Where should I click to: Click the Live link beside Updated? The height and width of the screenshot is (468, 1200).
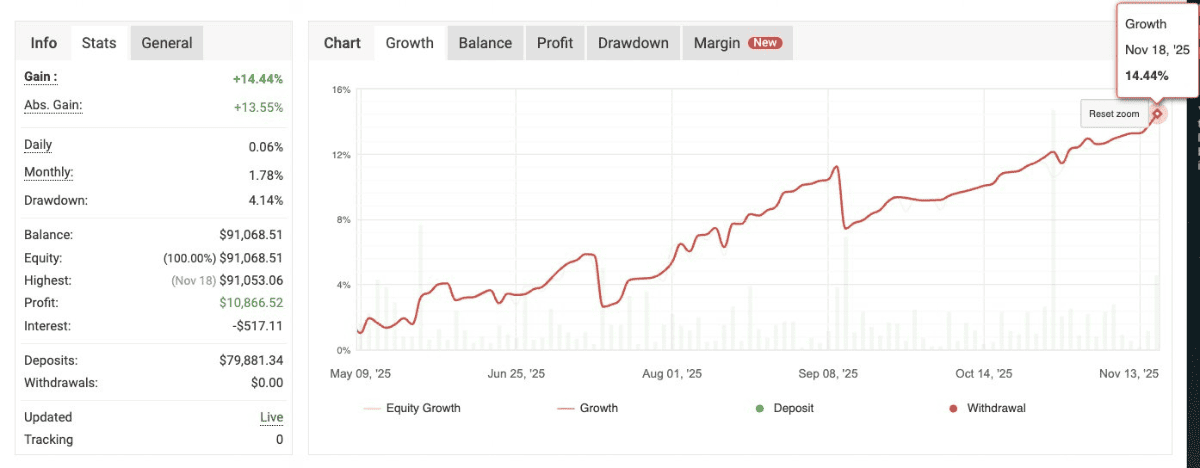click(271, 417)
